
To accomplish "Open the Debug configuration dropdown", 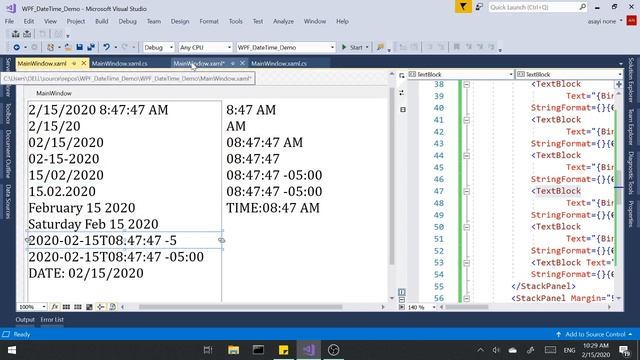I will click(158, 47).
